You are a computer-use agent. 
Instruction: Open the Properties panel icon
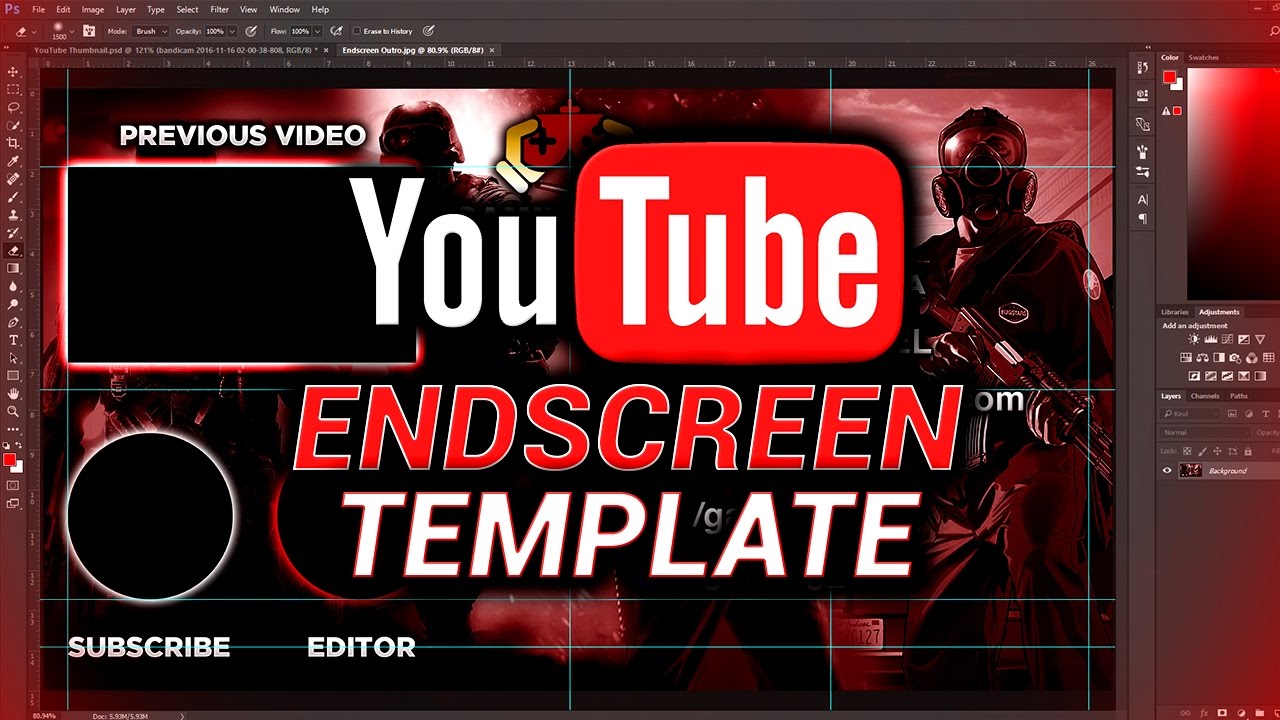pos(1143,93)
